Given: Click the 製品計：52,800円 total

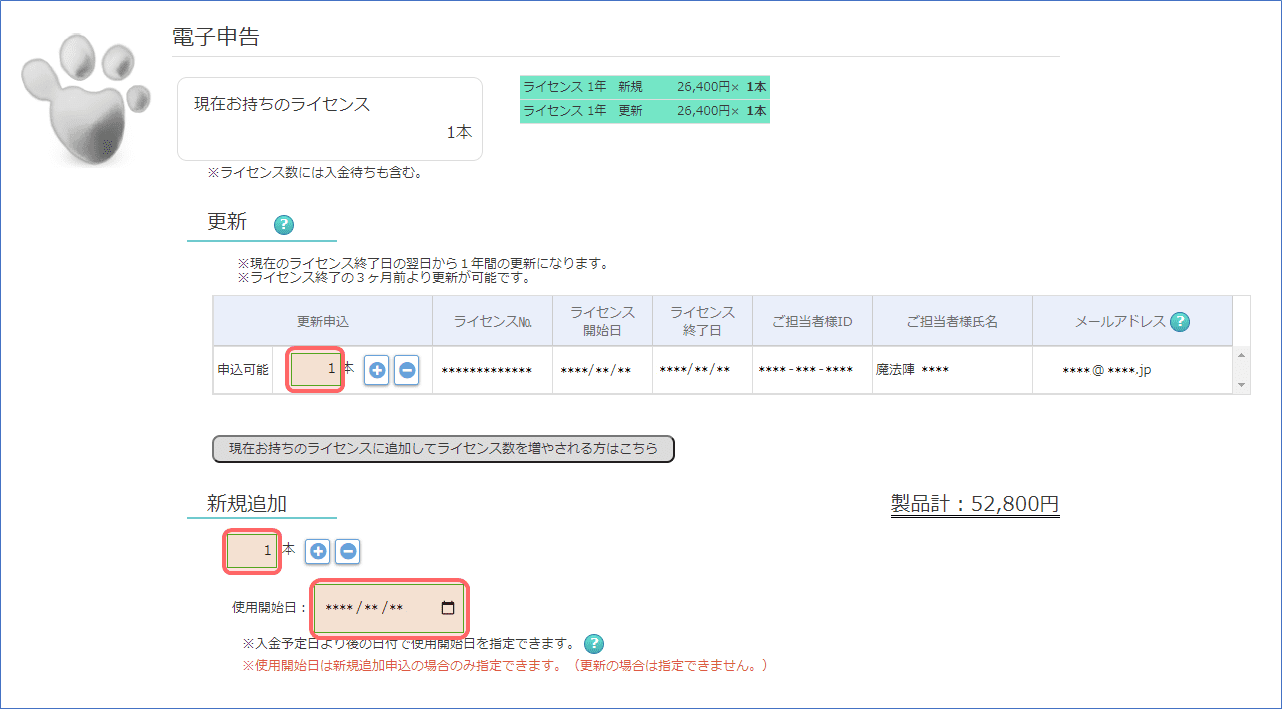Looking at the screenshot, I should pyautogui.click(x=975, y=504).
